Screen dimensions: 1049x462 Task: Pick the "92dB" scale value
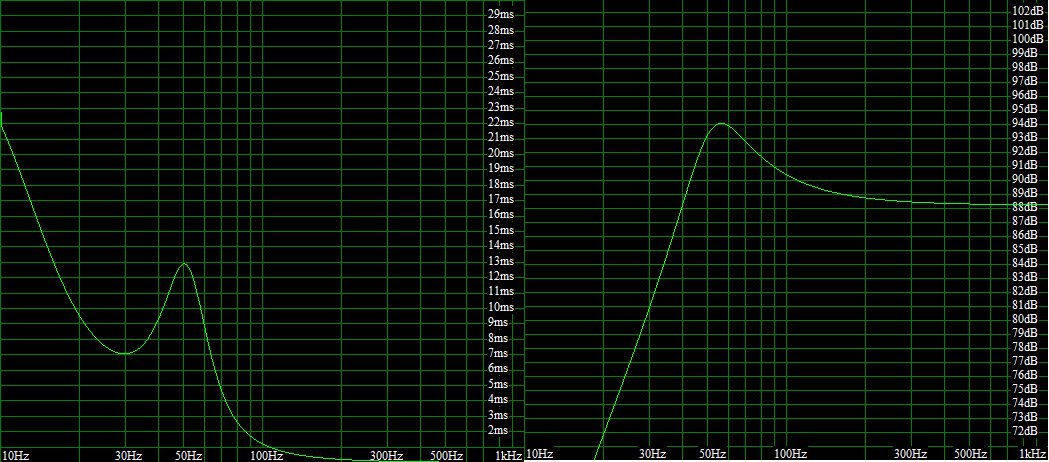[x=1025, y=151]
